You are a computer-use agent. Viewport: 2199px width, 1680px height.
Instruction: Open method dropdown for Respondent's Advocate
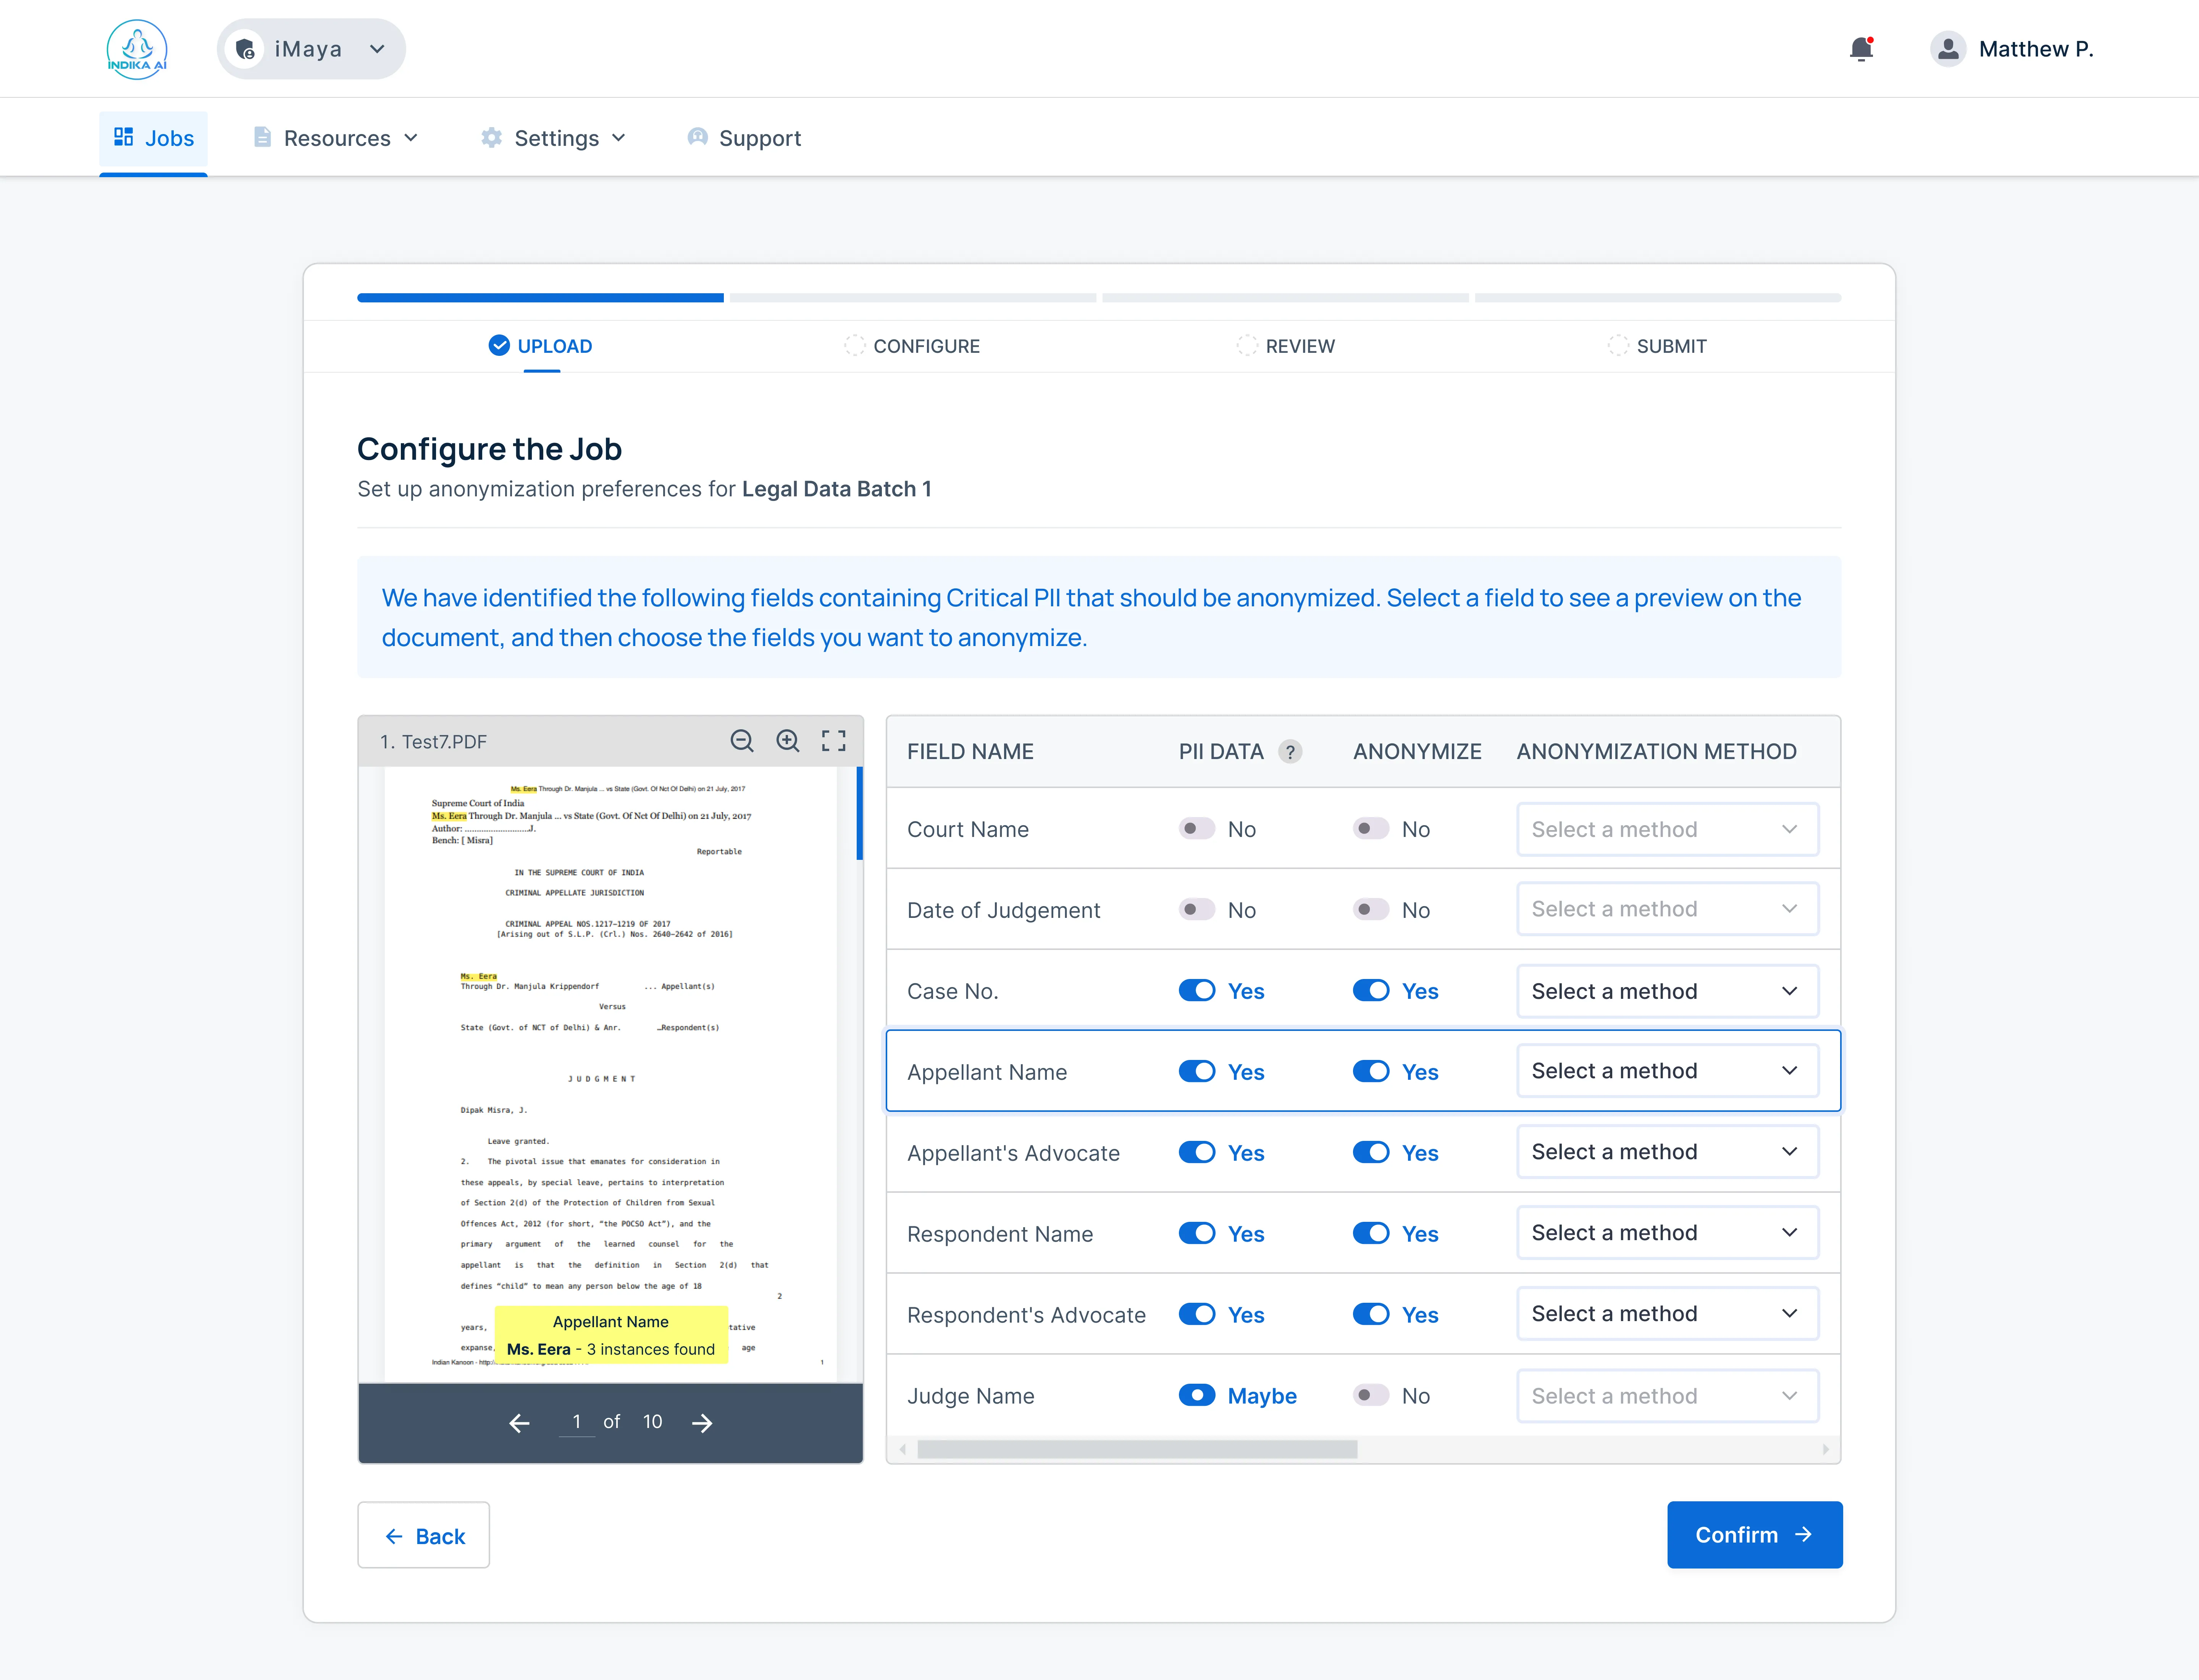(x=1666, y=1314)
